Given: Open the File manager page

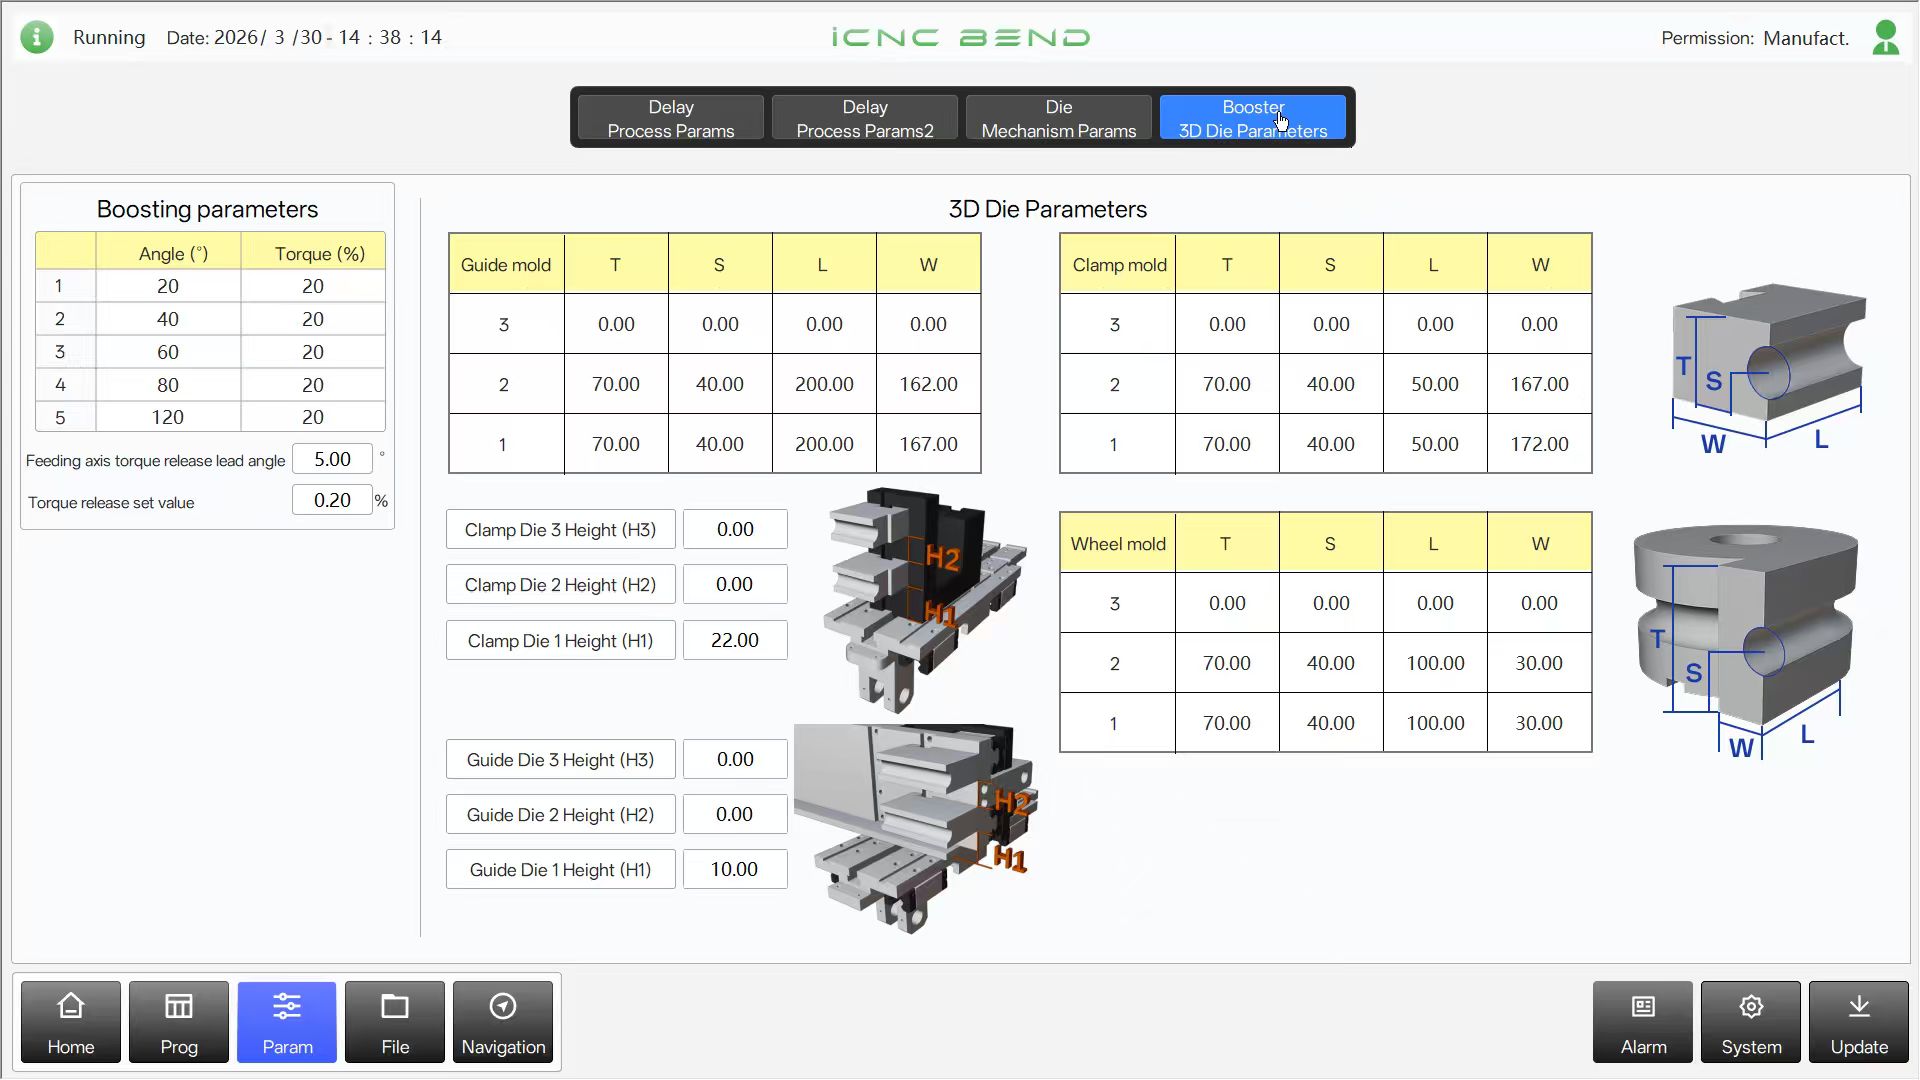Looking at the screenshot, I should pos(395,1021).
